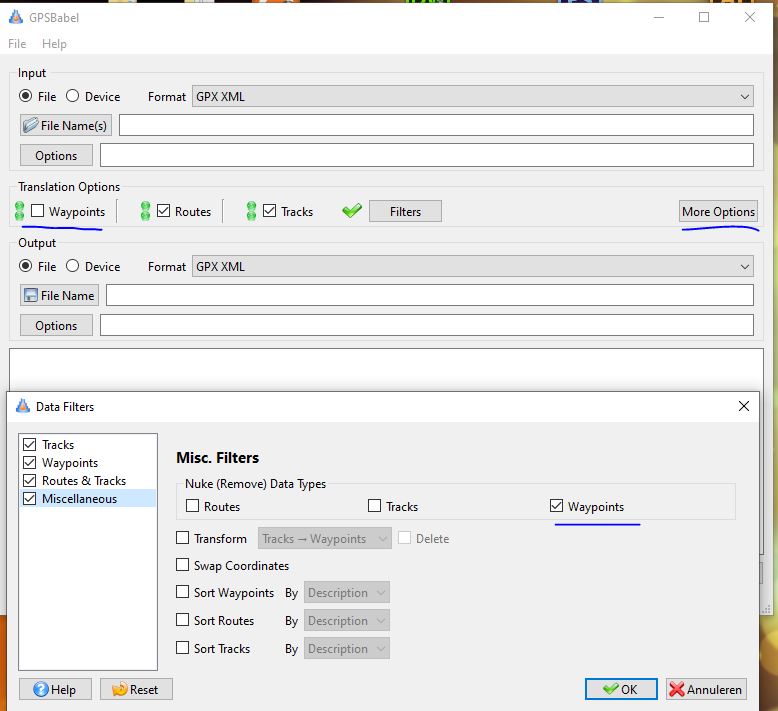Screen dimensions: 778x711
Task: Close the Data Filters dialog
Action: 743,406
